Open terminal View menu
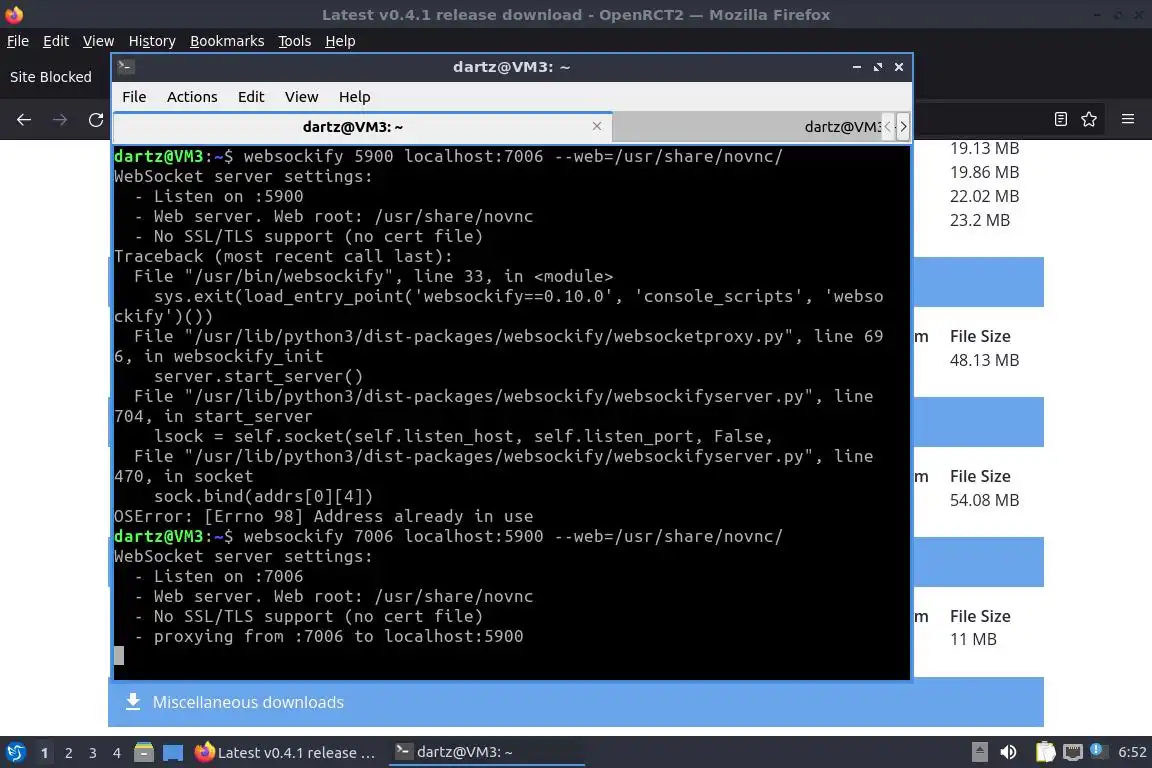The width and height of the screenshot is (1152, 768). (x=301, y=97)
